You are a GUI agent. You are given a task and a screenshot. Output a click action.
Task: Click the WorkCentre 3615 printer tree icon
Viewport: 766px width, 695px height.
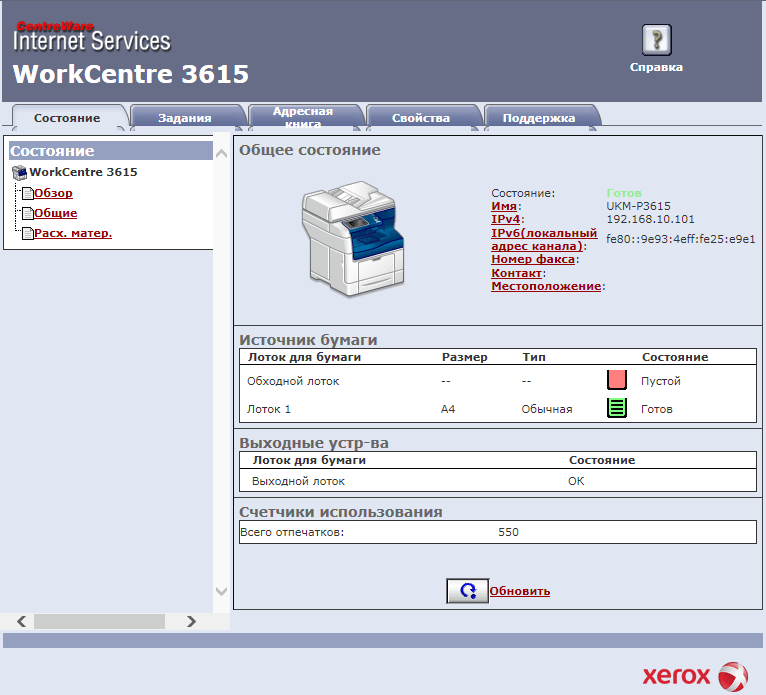click(20, 172)
